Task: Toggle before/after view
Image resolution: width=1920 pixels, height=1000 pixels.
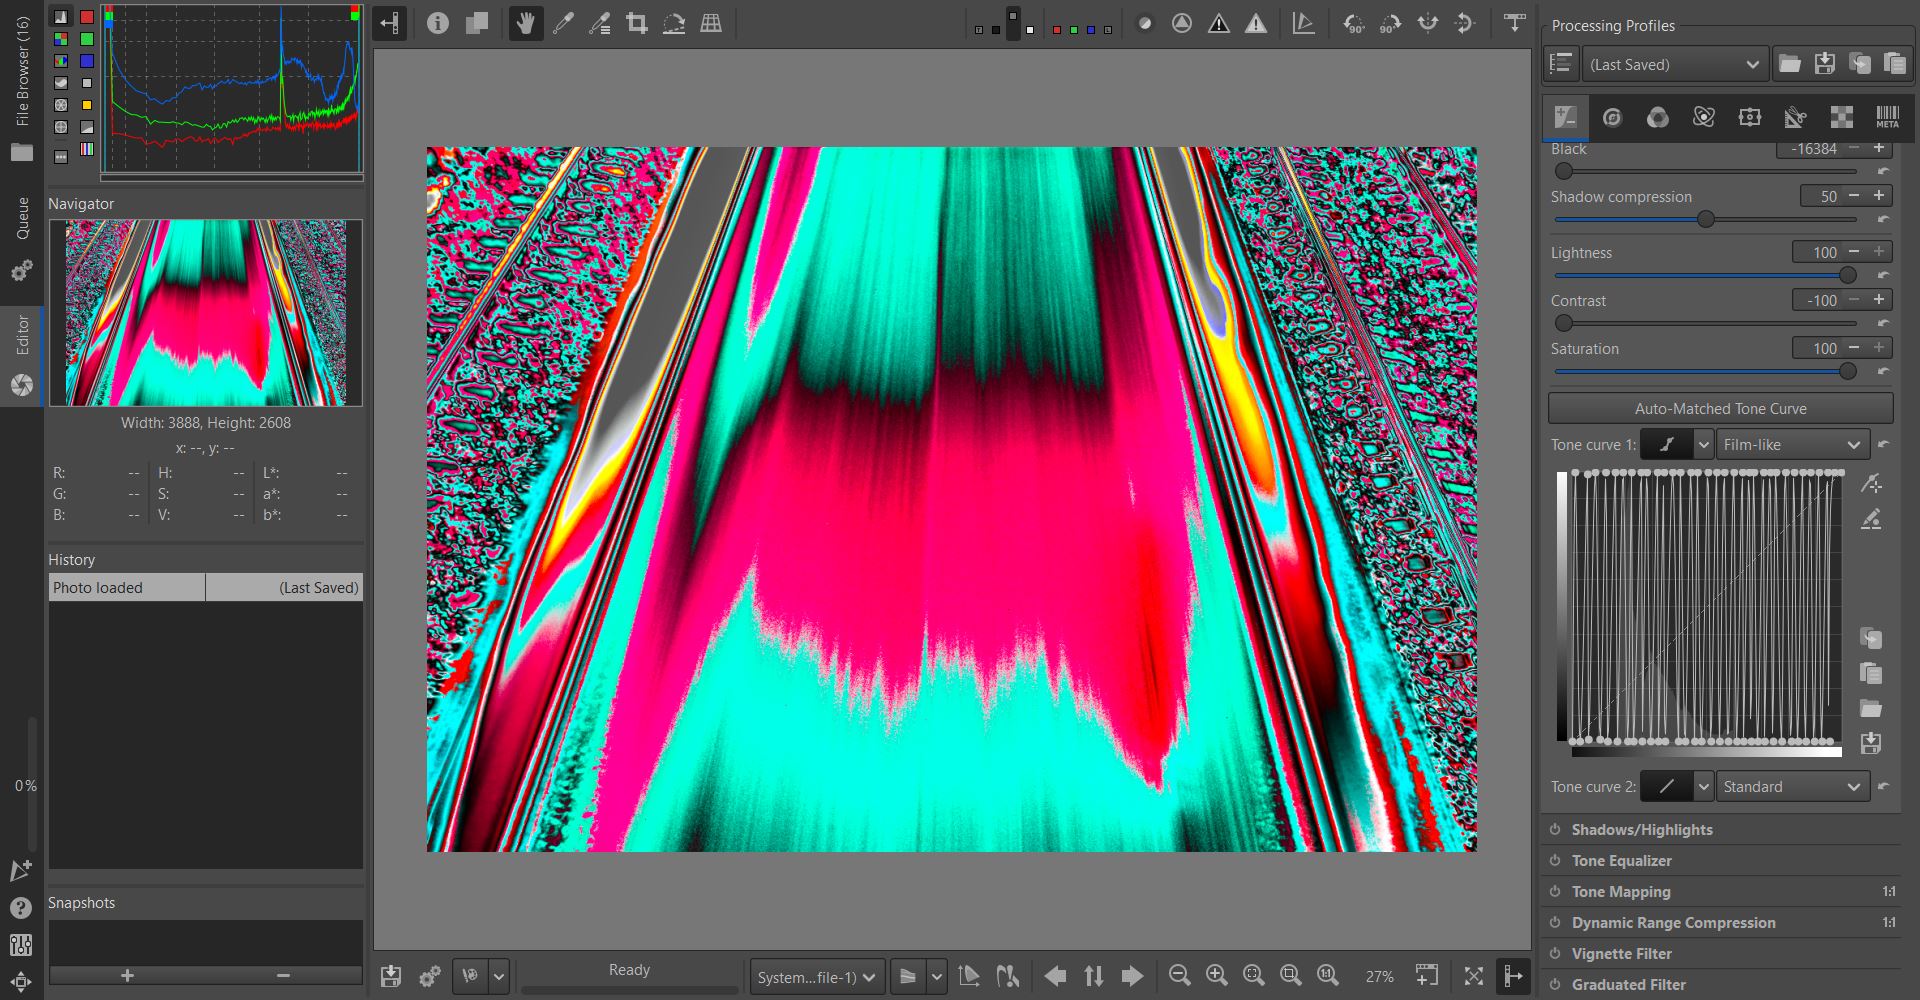Action: (477, 23)
